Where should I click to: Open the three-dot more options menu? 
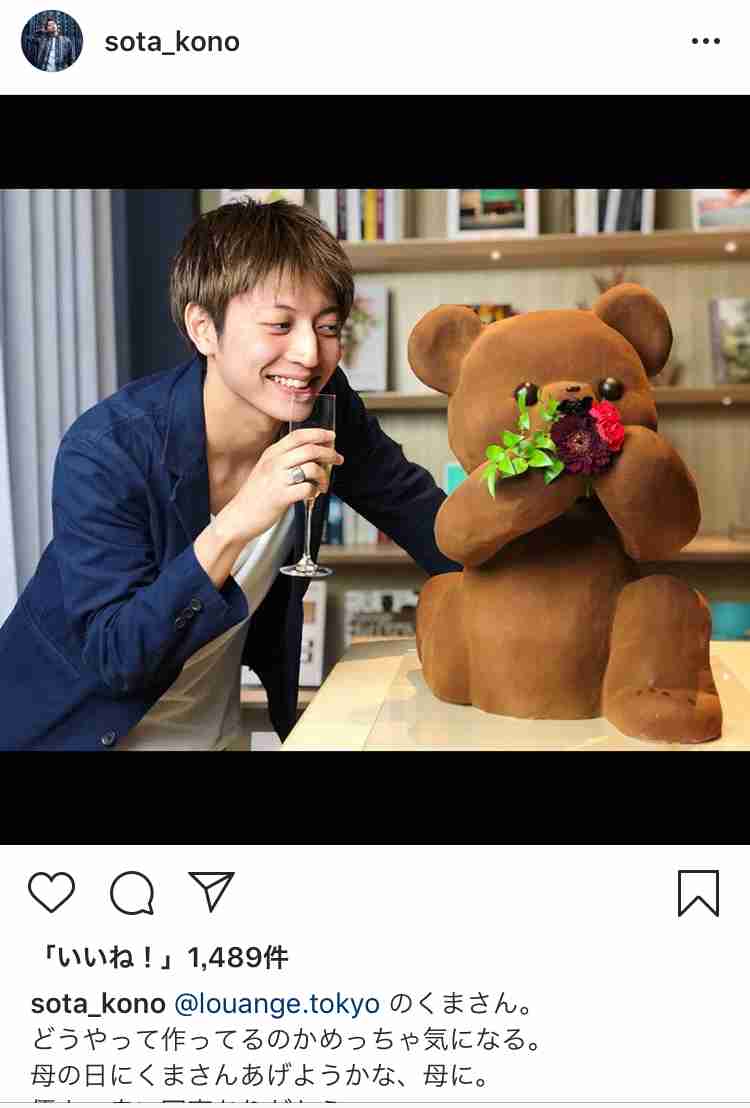pos(705,42)
